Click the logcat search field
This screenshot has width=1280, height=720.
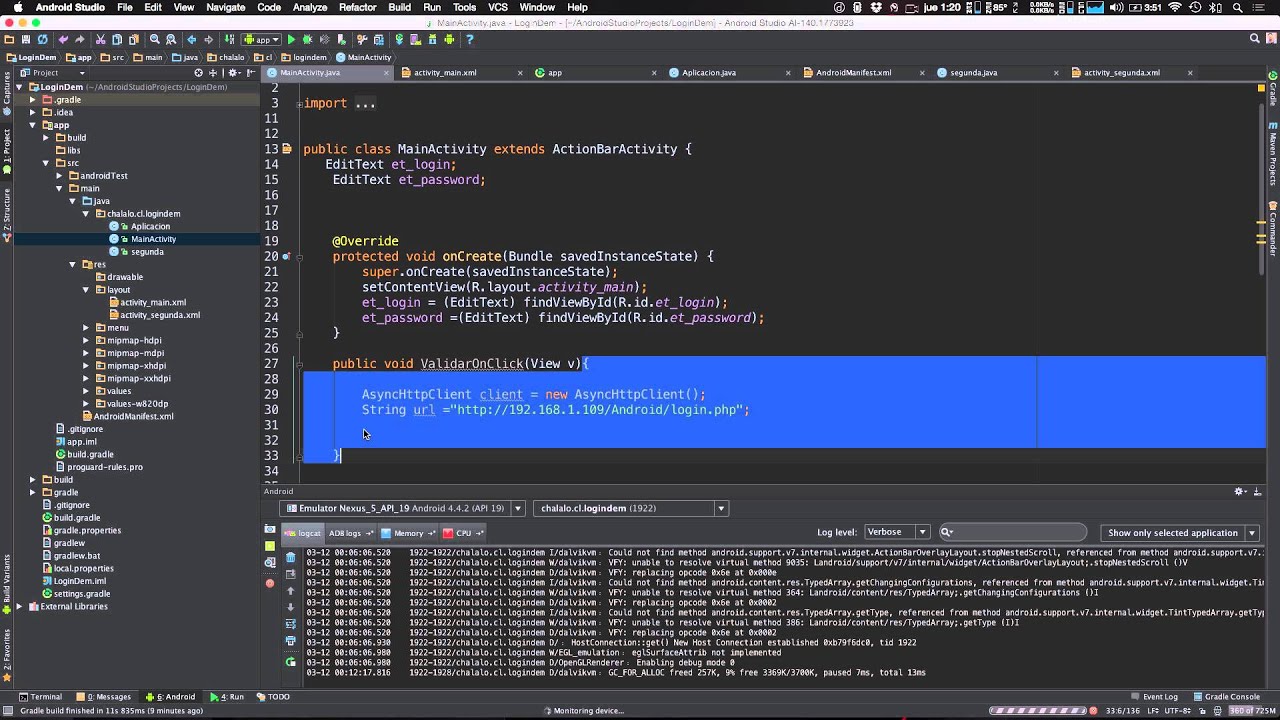[x=1013, y=532]
